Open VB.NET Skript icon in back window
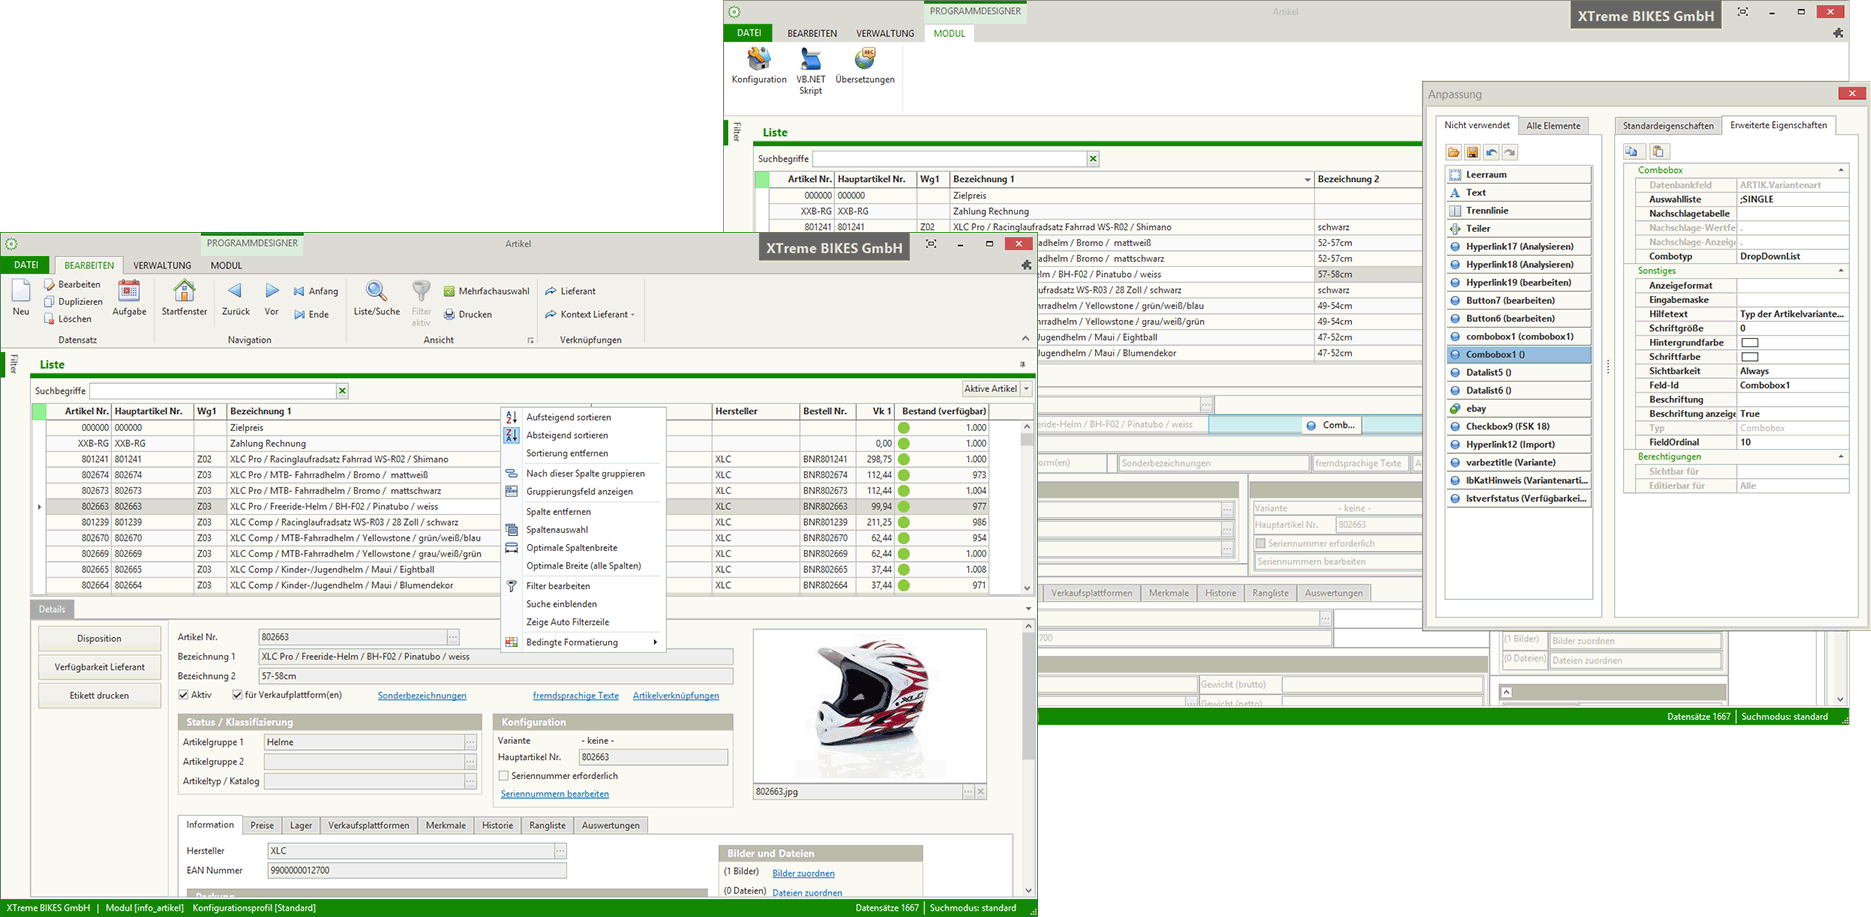 pyautogui.click(x=811, y=59)
